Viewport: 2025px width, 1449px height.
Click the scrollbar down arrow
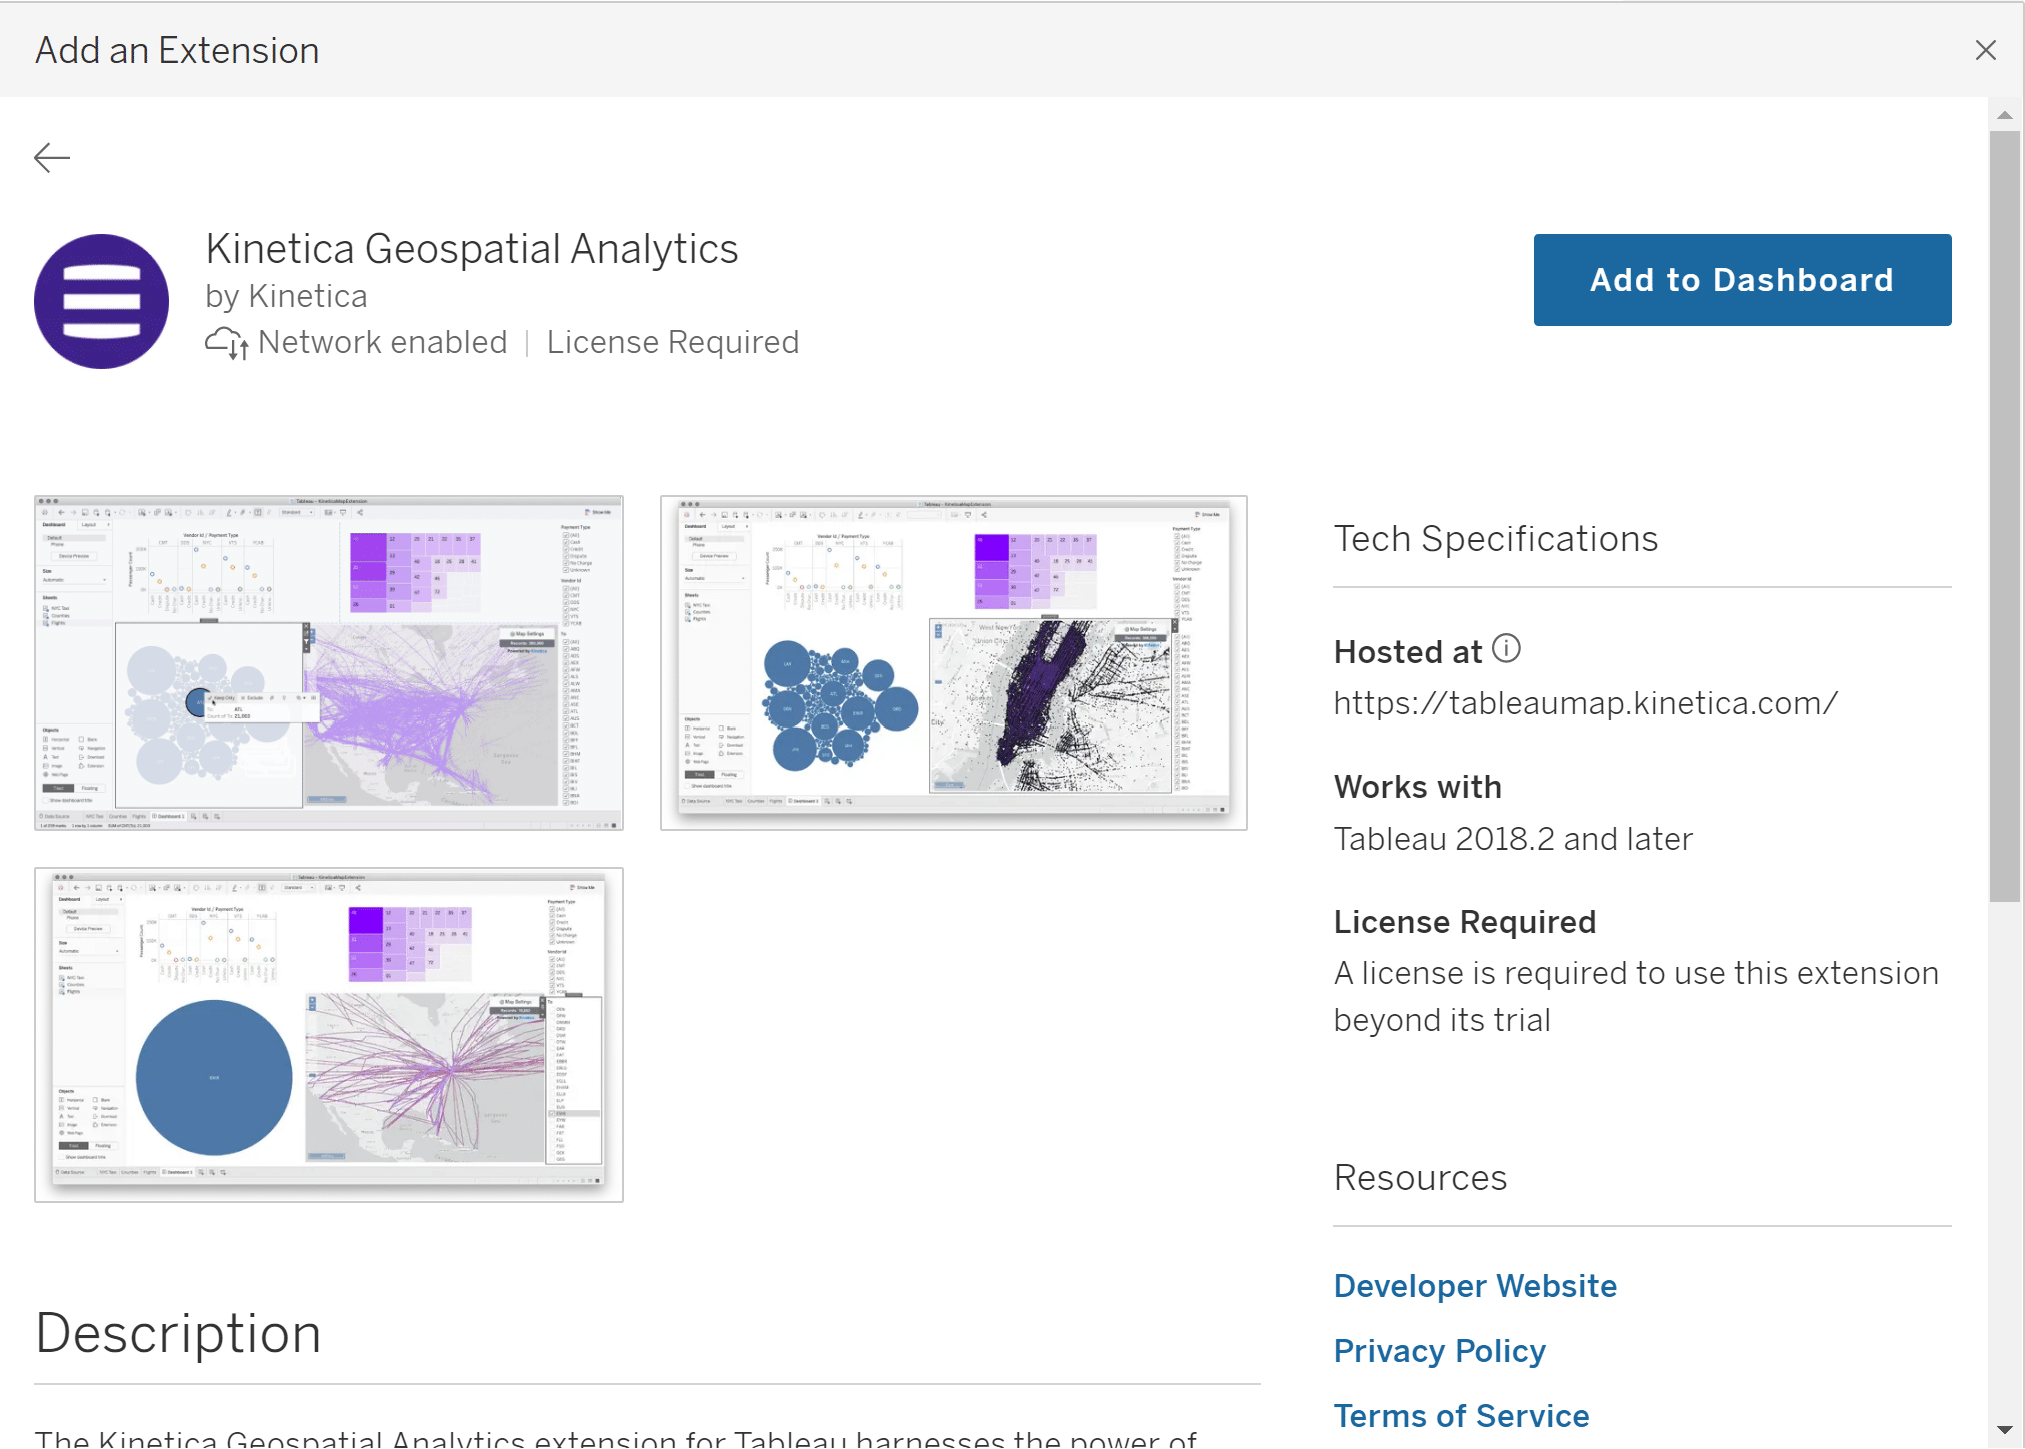pos(2004,1430)
